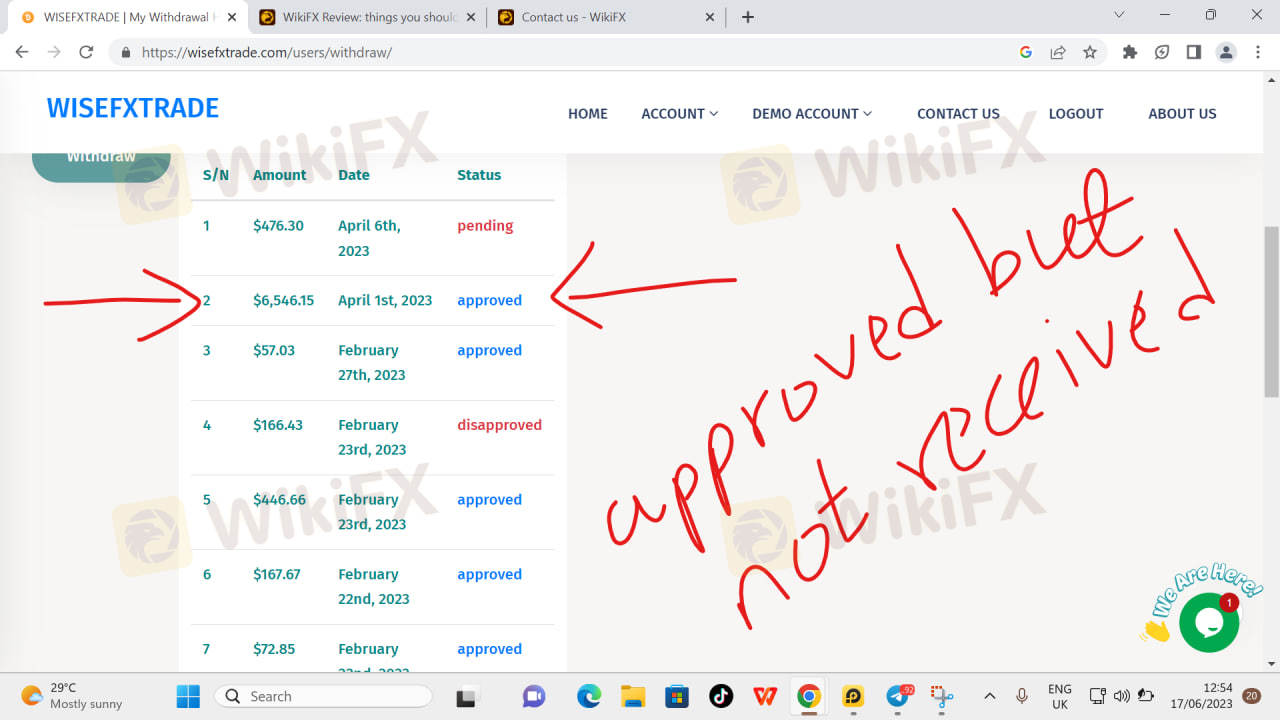Open the notification count badge showing 20
Screen dimensions: 1280x720
pyautogui.click(x=1252, y=696)
